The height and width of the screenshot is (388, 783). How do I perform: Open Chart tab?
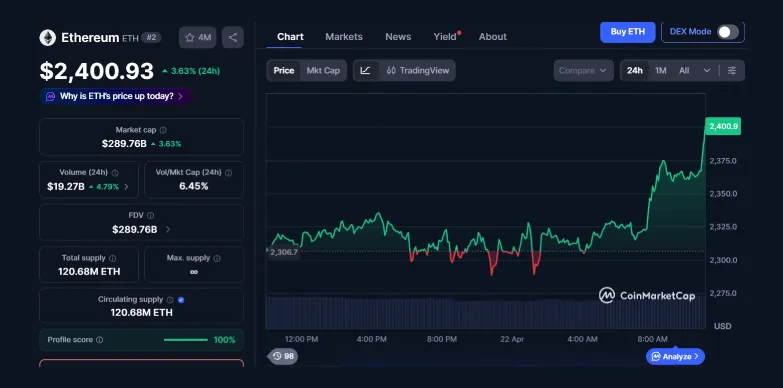[290, 36]
